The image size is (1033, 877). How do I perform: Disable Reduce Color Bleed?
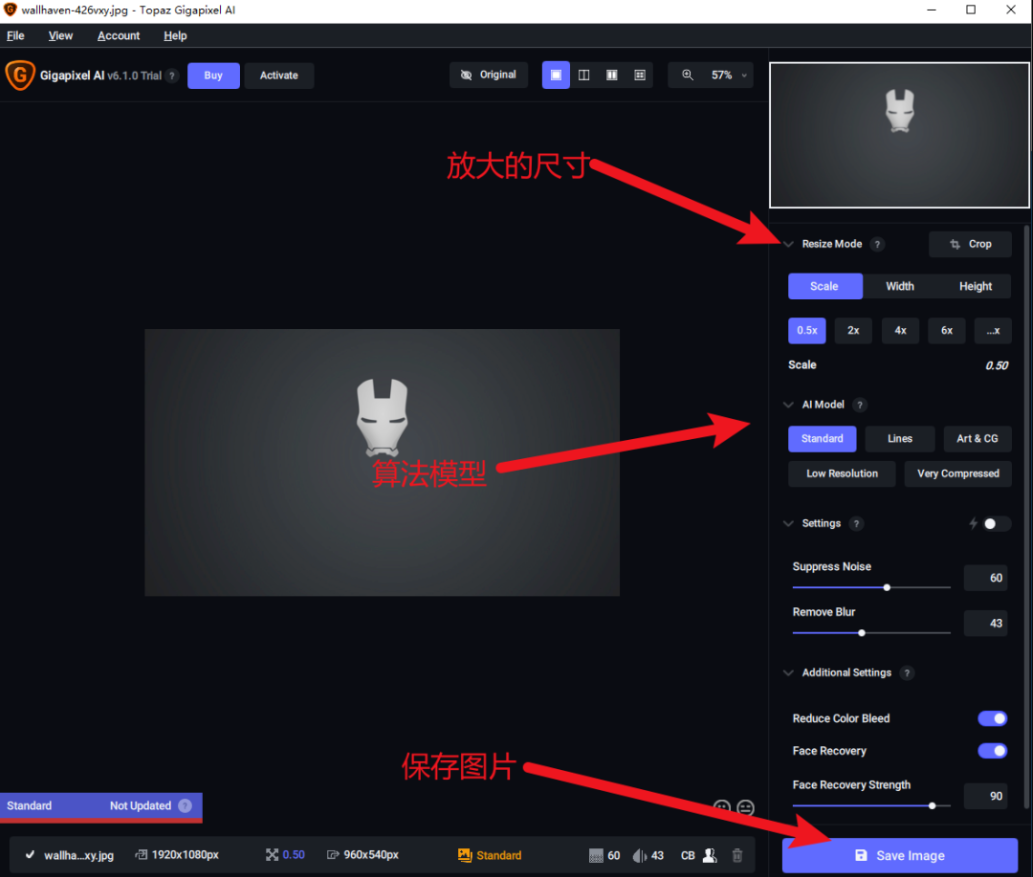point(993,718)
